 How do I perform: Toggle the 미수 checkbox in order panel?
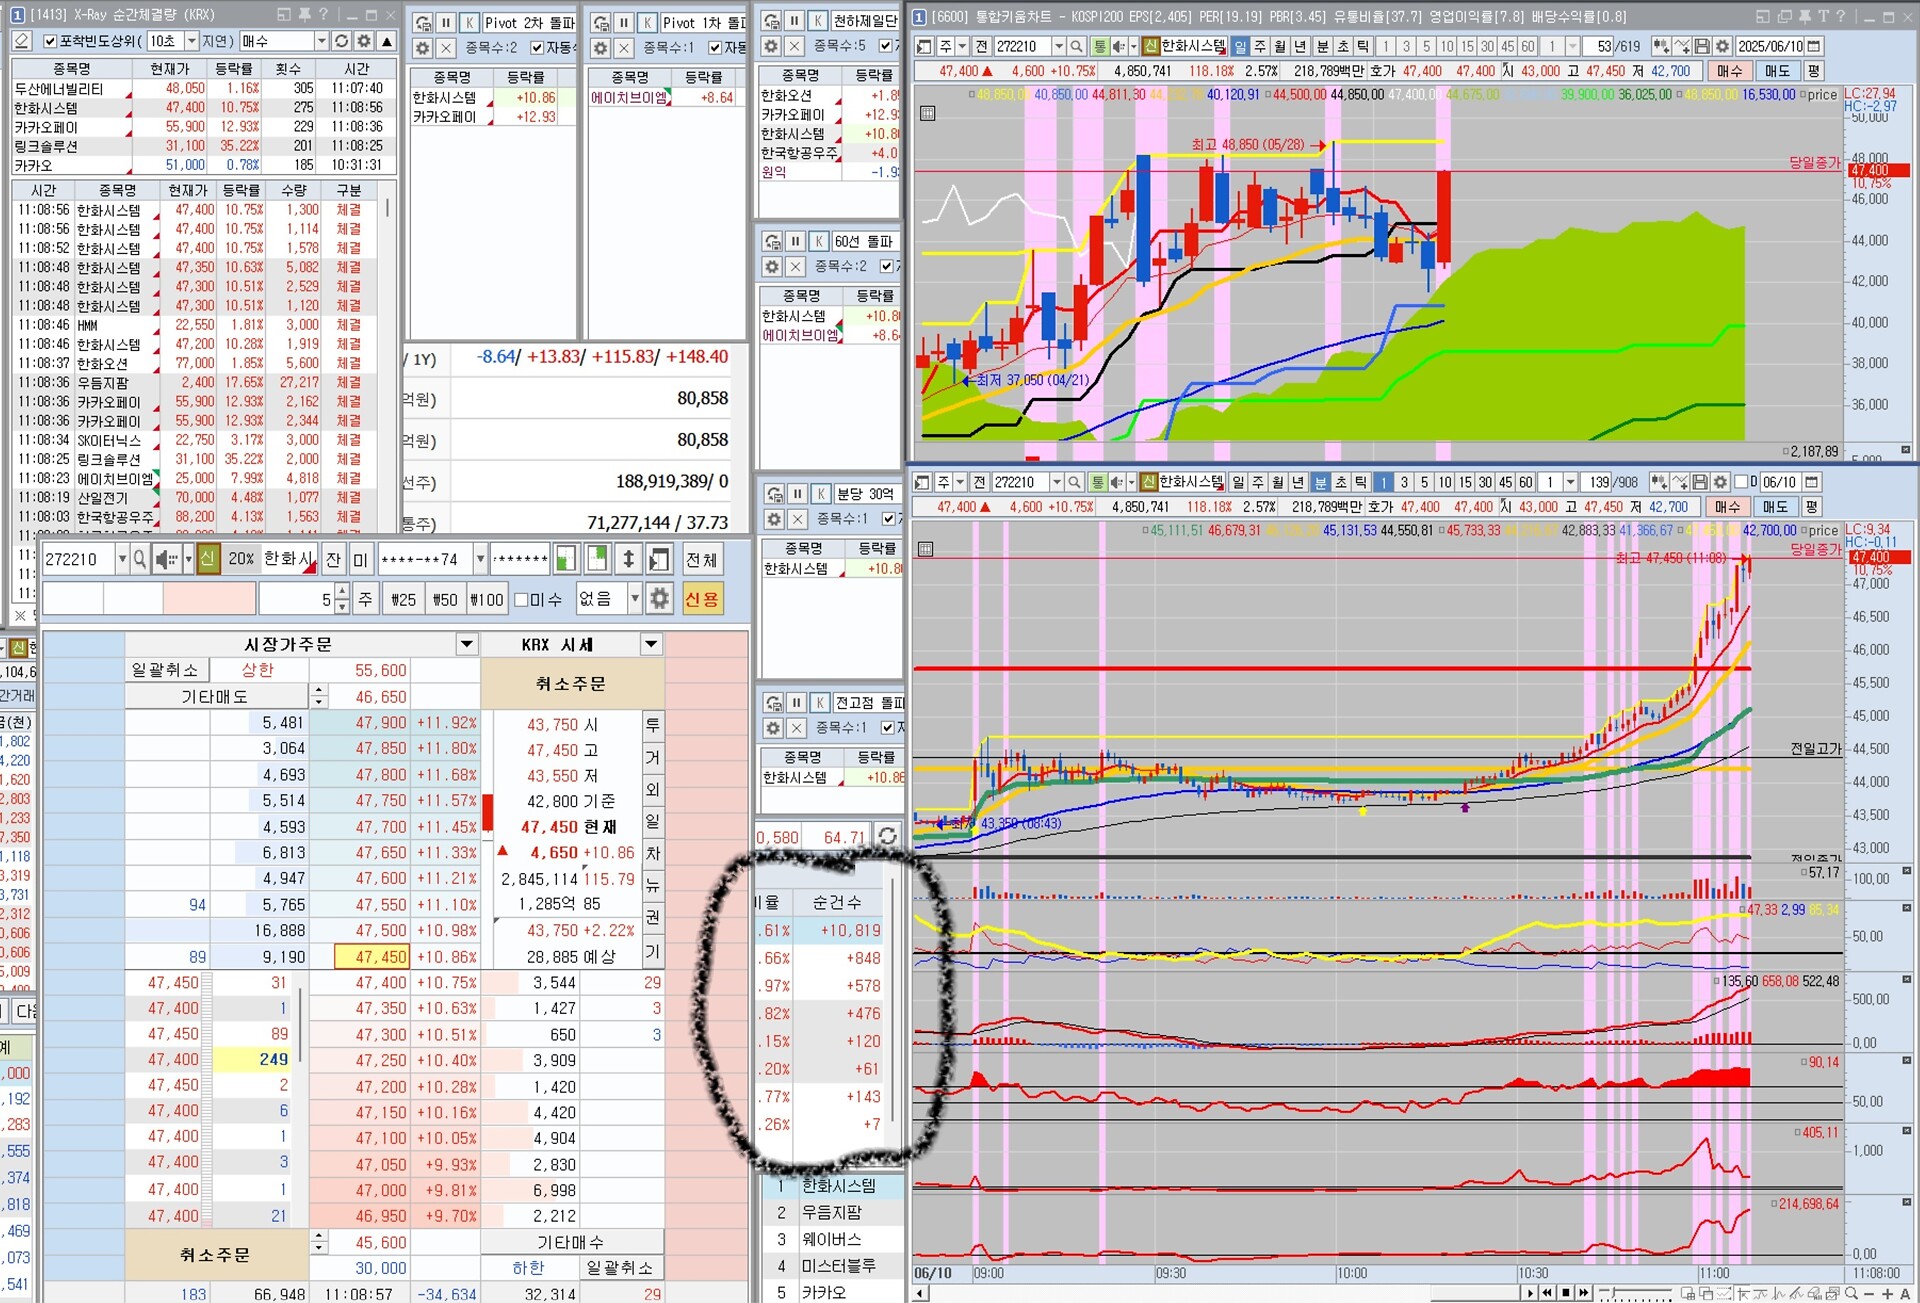pos(521,600)
